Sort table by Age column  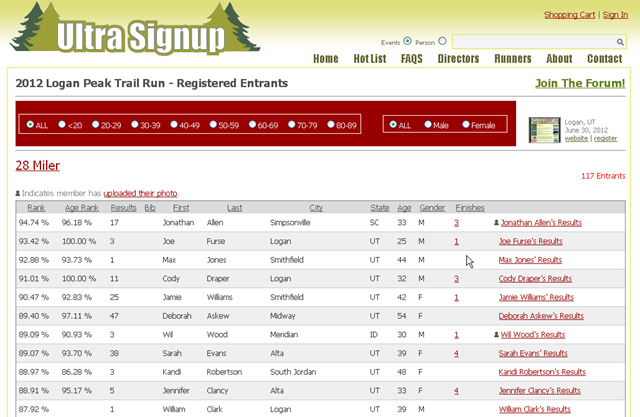point(404,208)
